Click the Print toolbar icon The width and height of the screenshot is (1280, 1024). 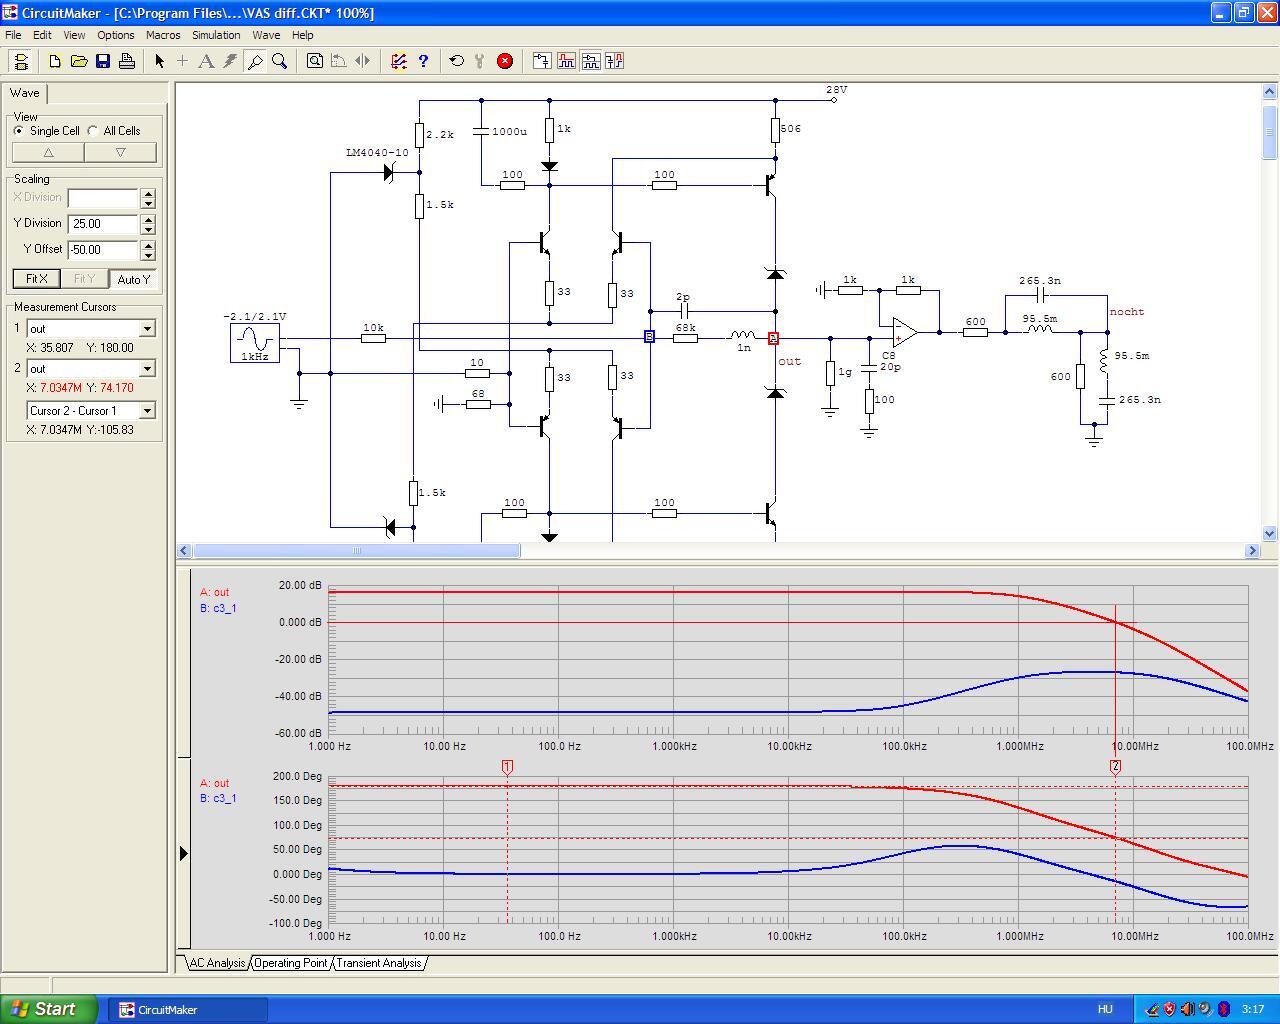[127, 61]
